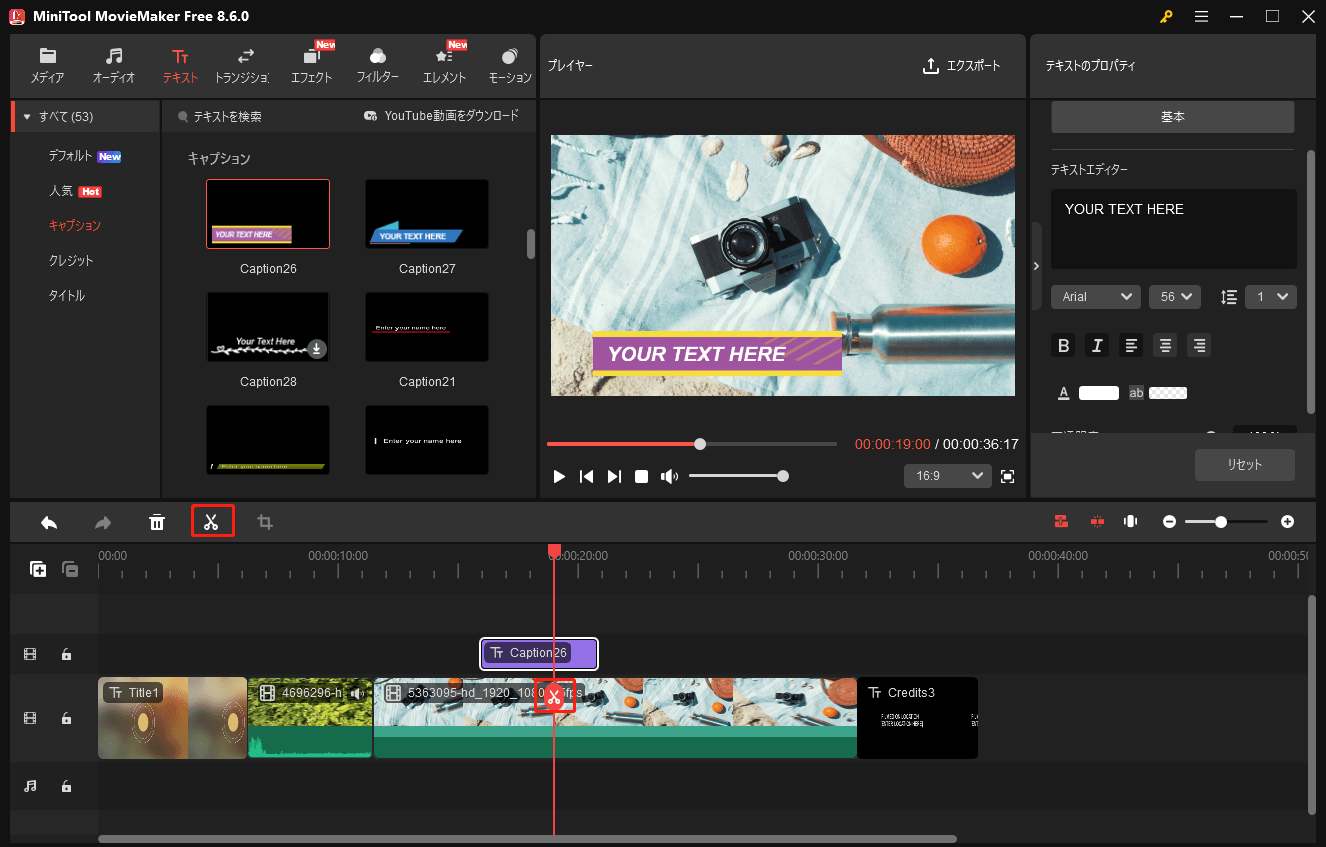
Task: Open the font size 56 dropdown
Action: coord(1174,296)
